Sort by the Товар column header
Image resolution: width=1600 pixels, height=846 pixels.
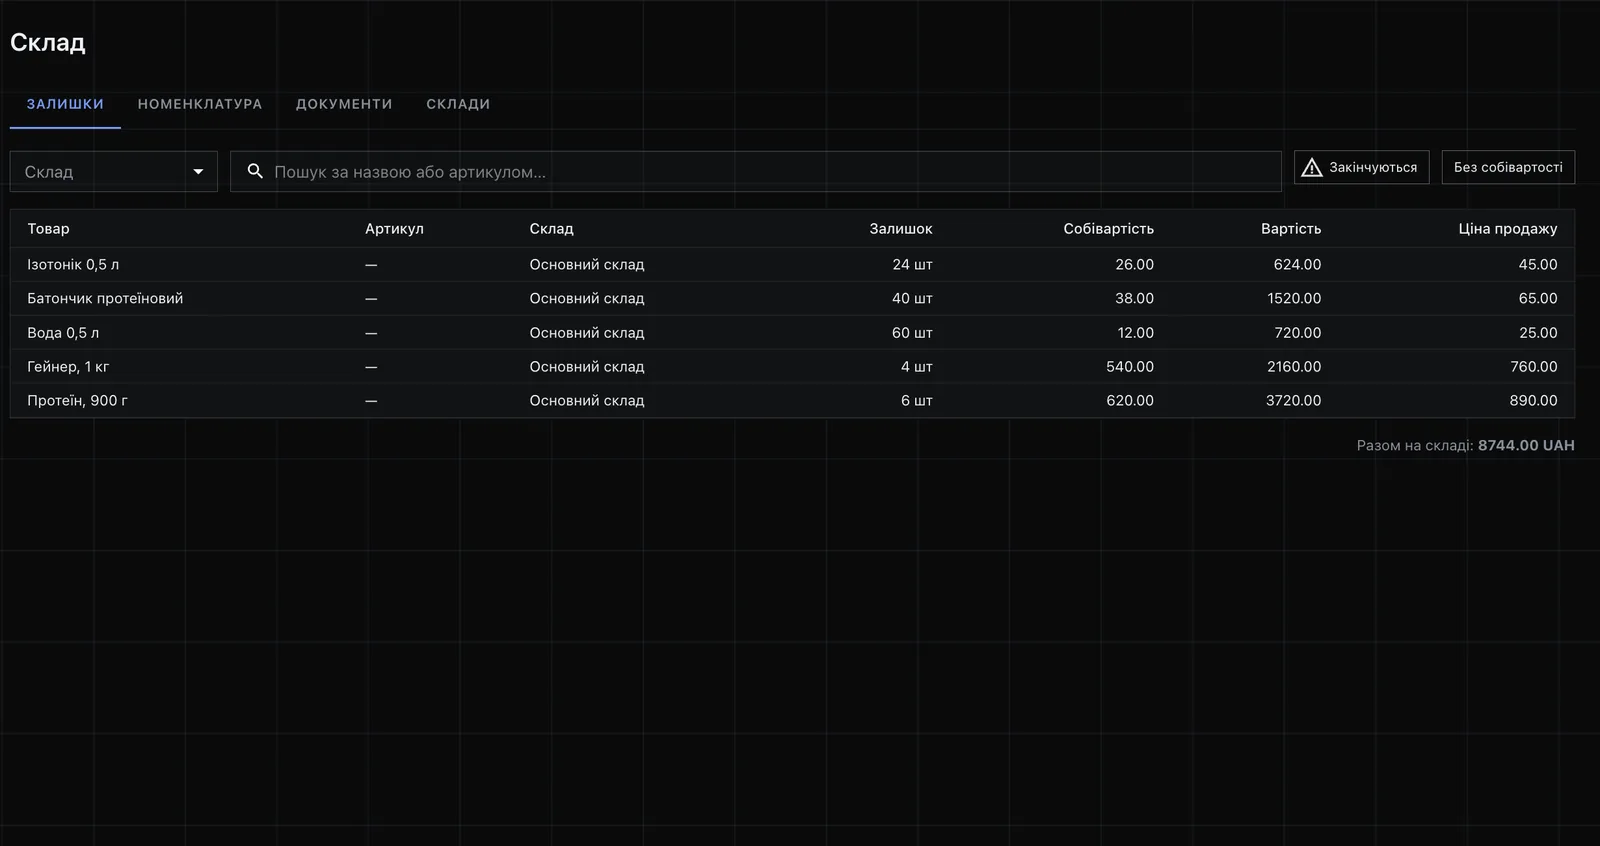pyautogui.click(x=48, y=229)
